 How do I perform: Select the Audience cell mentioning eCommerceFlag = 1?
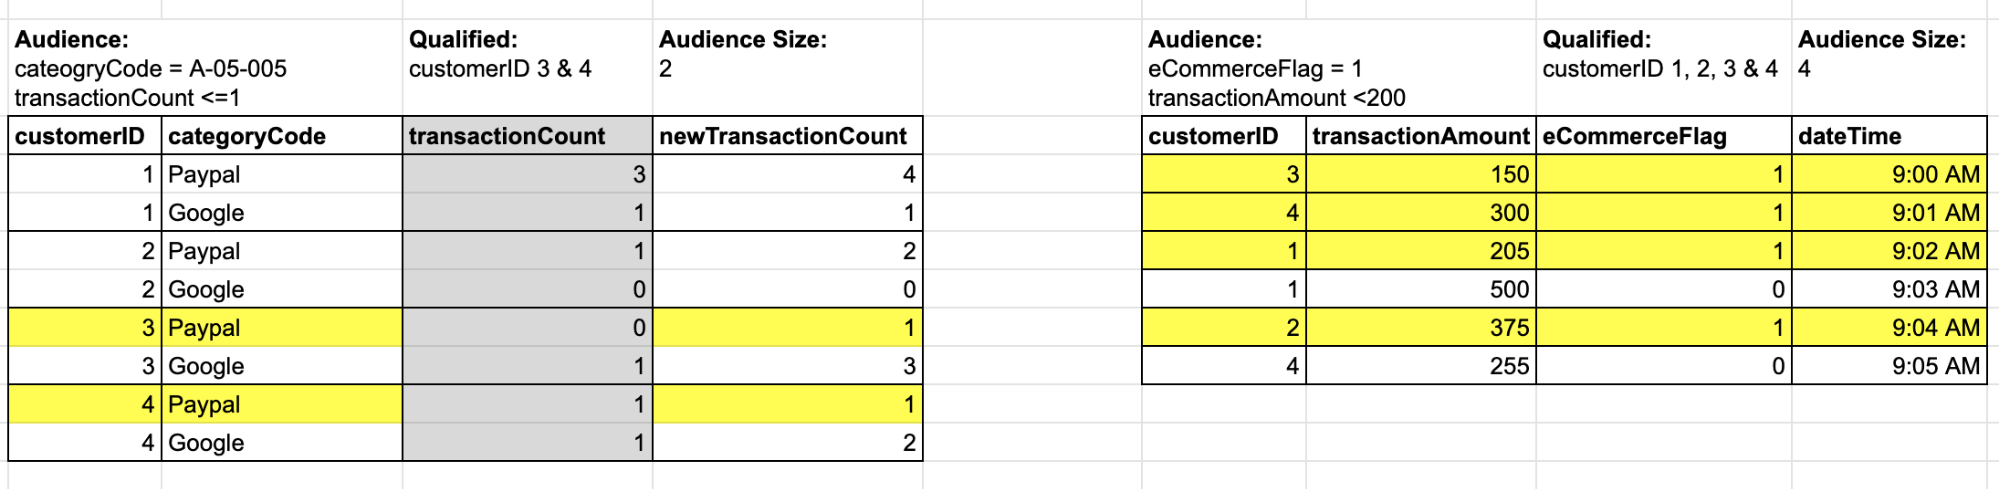[x=1338, y=68]
